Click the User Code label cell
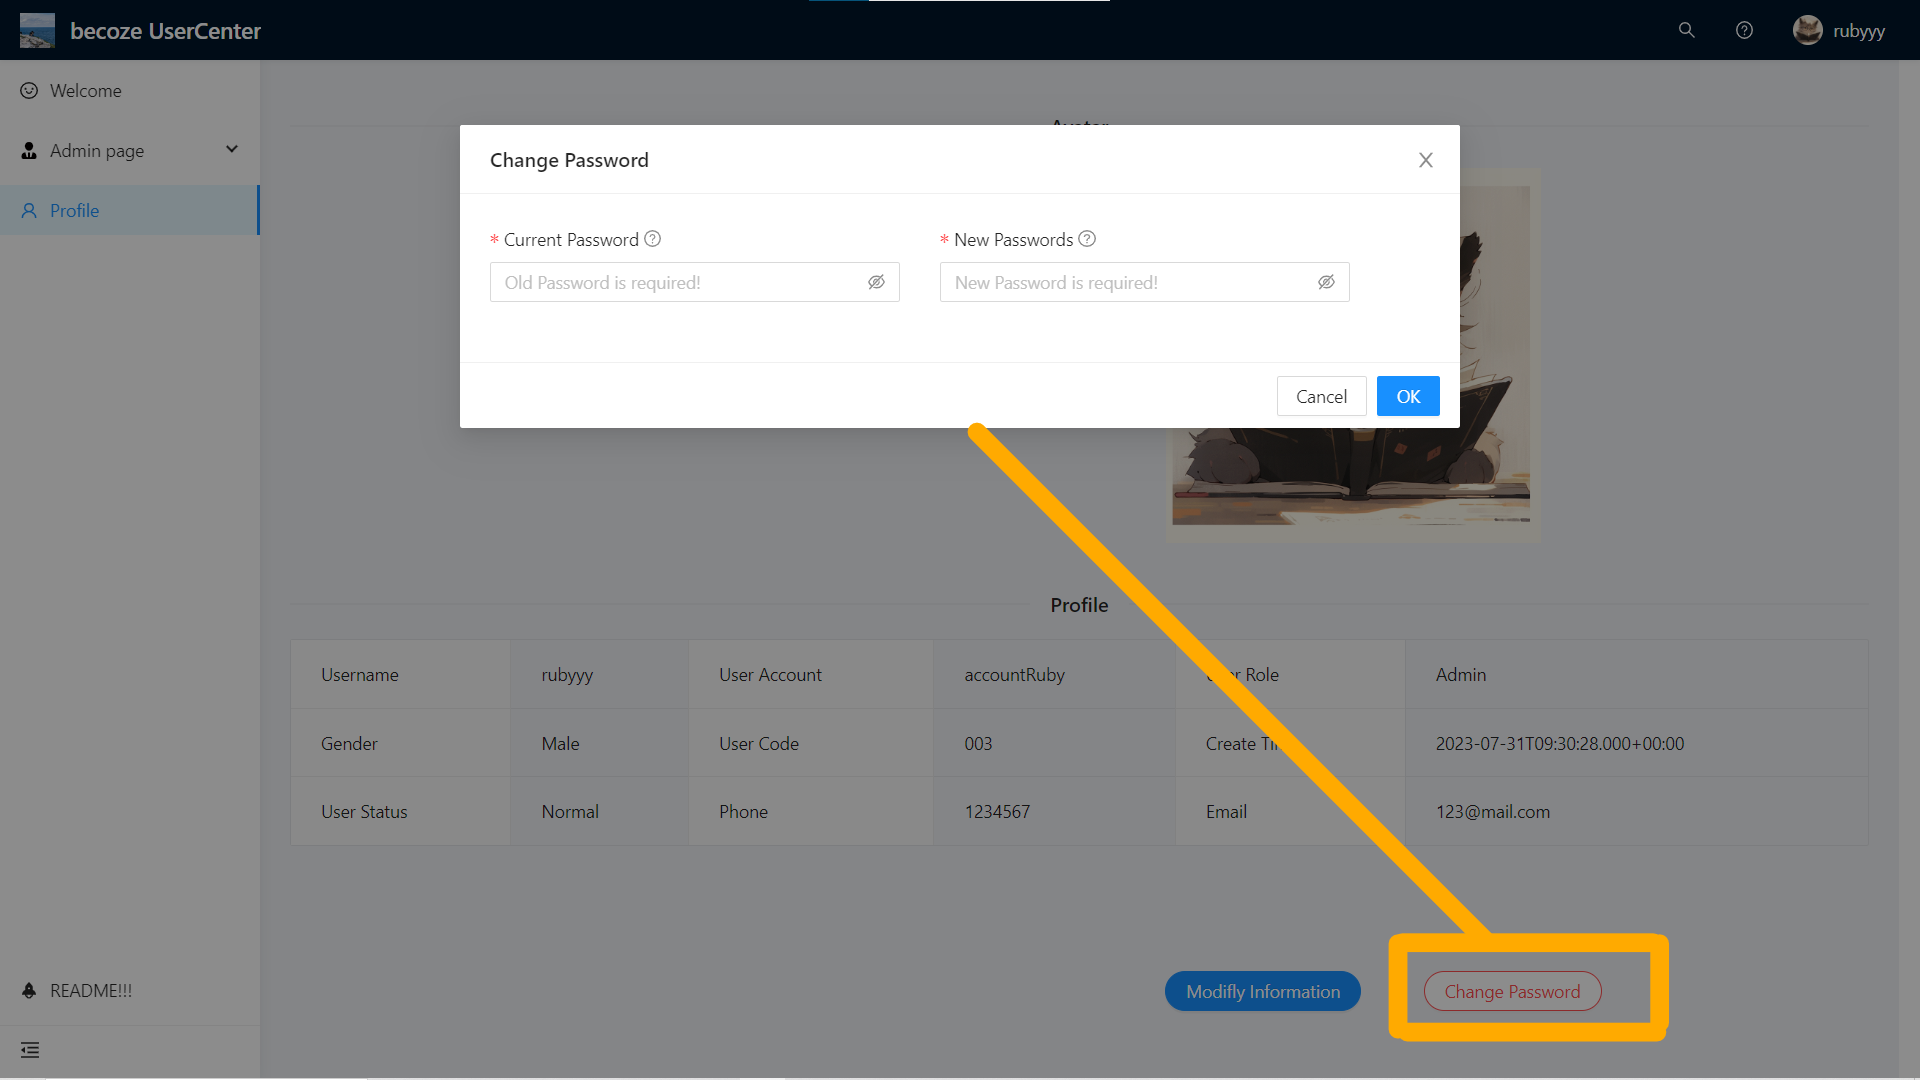This screenshot has height=1080, width=1920. click(x=811, y=744)
